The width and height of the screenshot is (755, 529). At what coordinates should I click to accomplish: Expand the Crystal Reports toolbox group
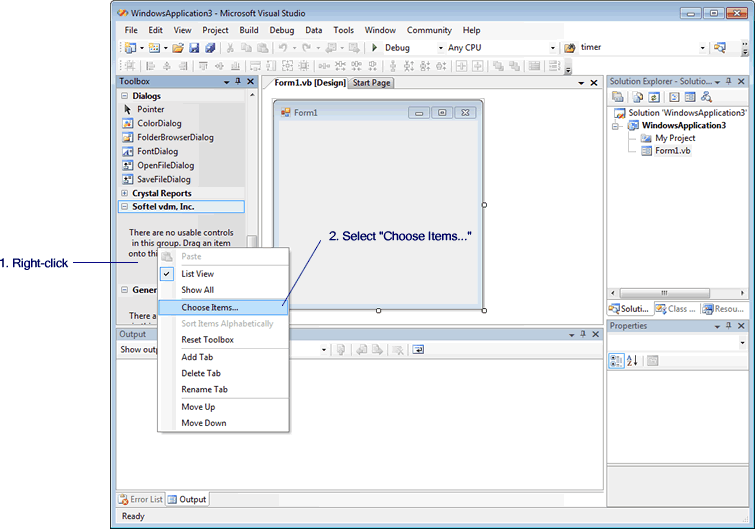124,193
